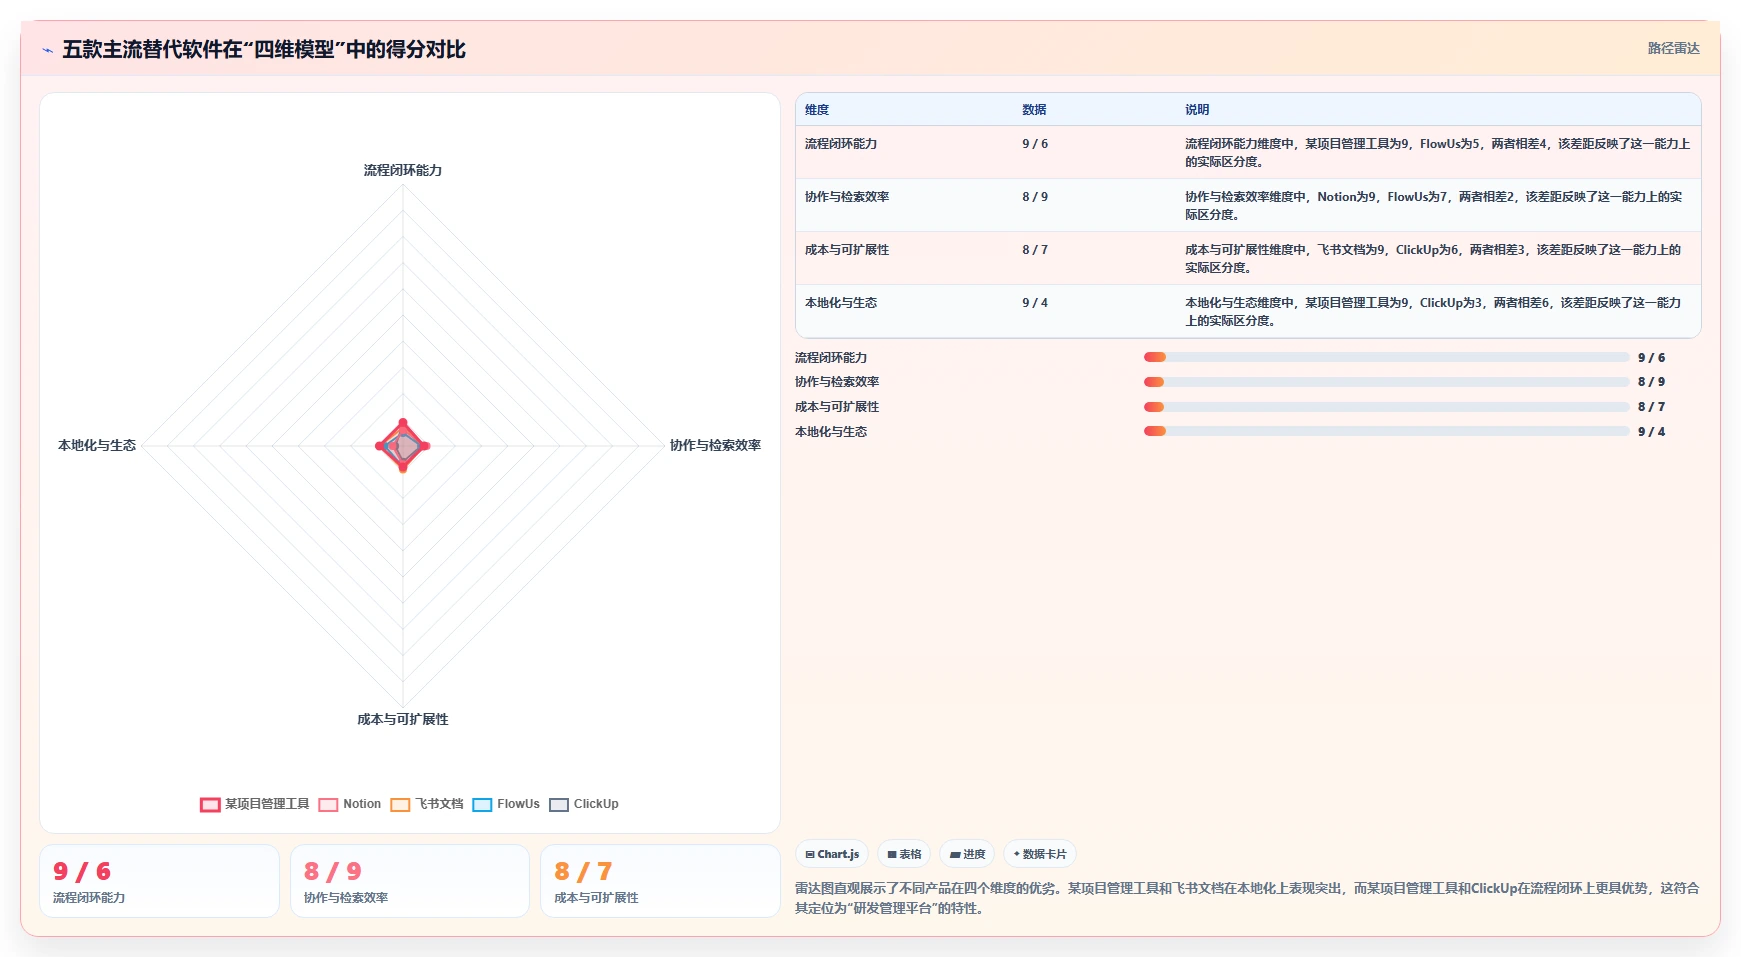Click the description text for 本地化与生态 row
This screenshot has height=957, width=1741.
1433,312
